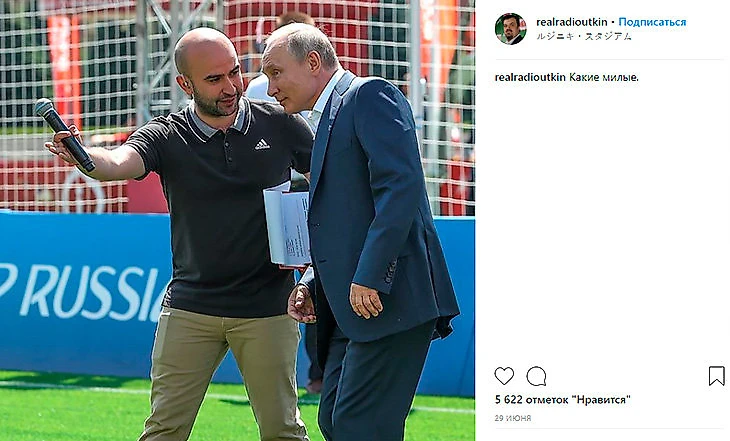Open comments via the speech bubble icon
Viewport: 730px width, 441px height.
point(536,376)
